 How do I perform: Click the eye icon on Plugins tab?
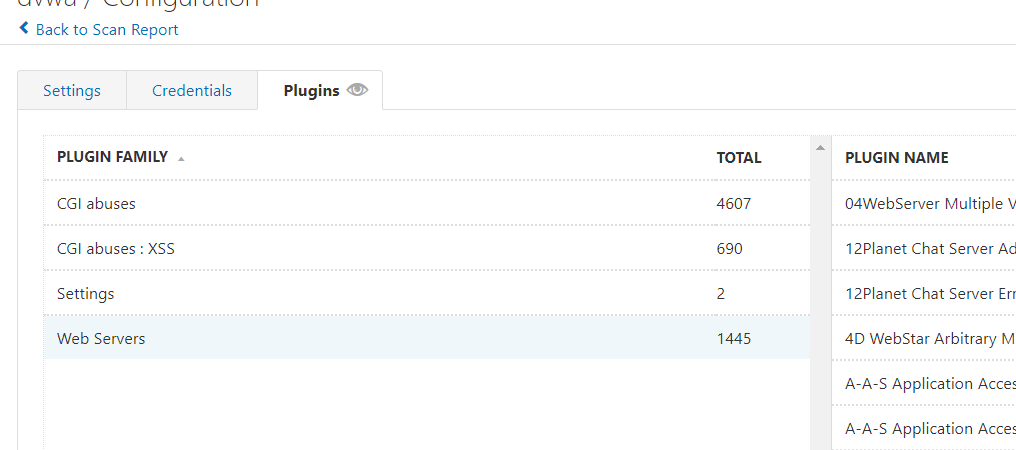coord(357,90)
